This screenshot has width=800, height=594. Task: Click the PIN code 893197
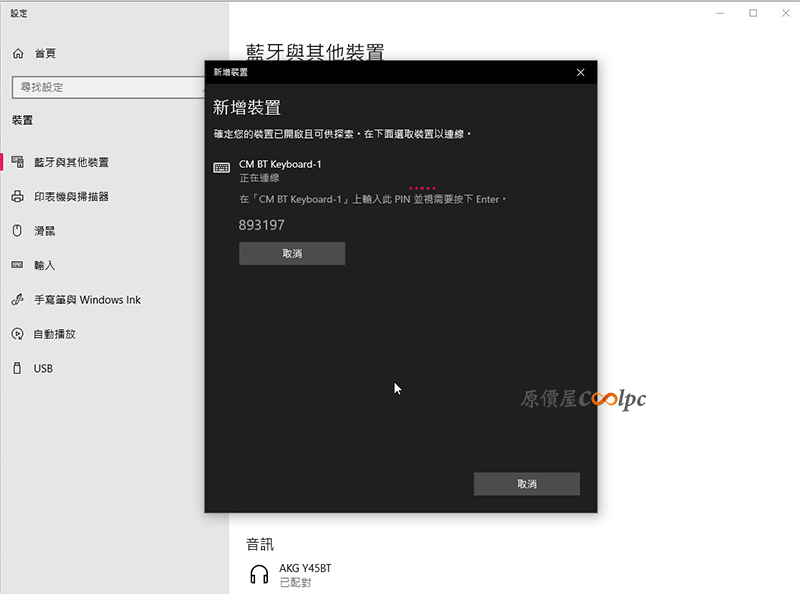[x=262, y=225]
